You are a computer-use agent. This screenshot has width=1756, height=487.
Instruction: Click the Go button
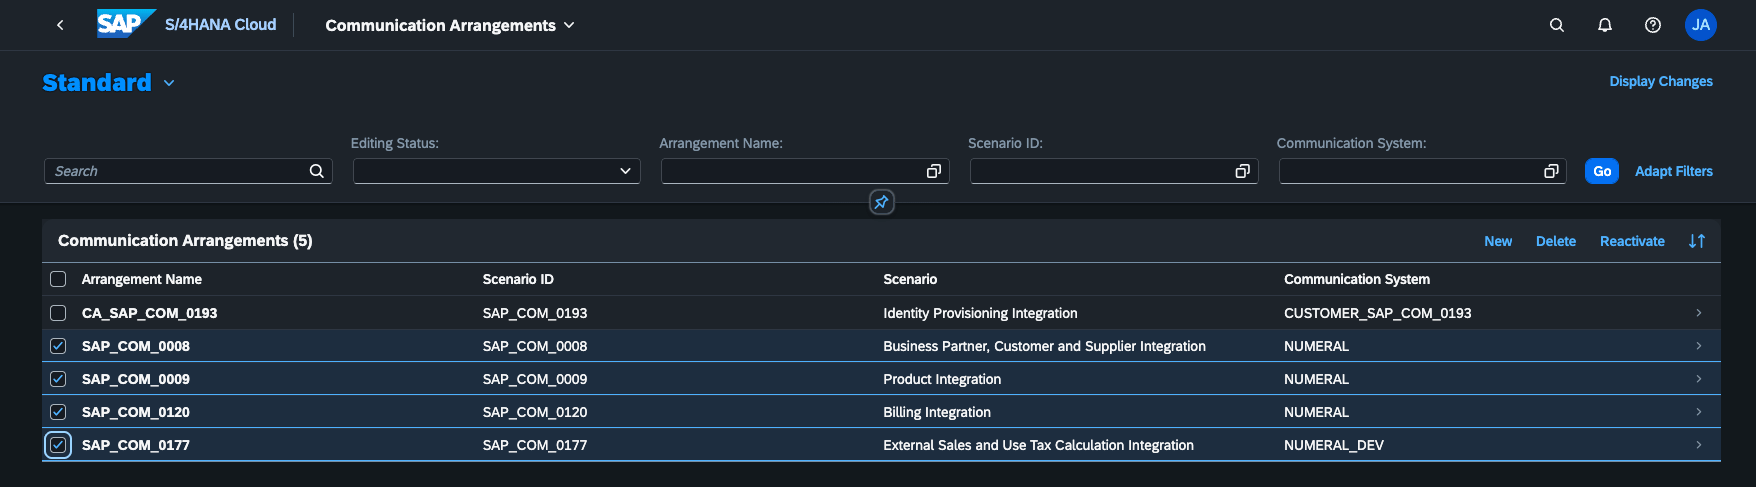pos(1602,171)
